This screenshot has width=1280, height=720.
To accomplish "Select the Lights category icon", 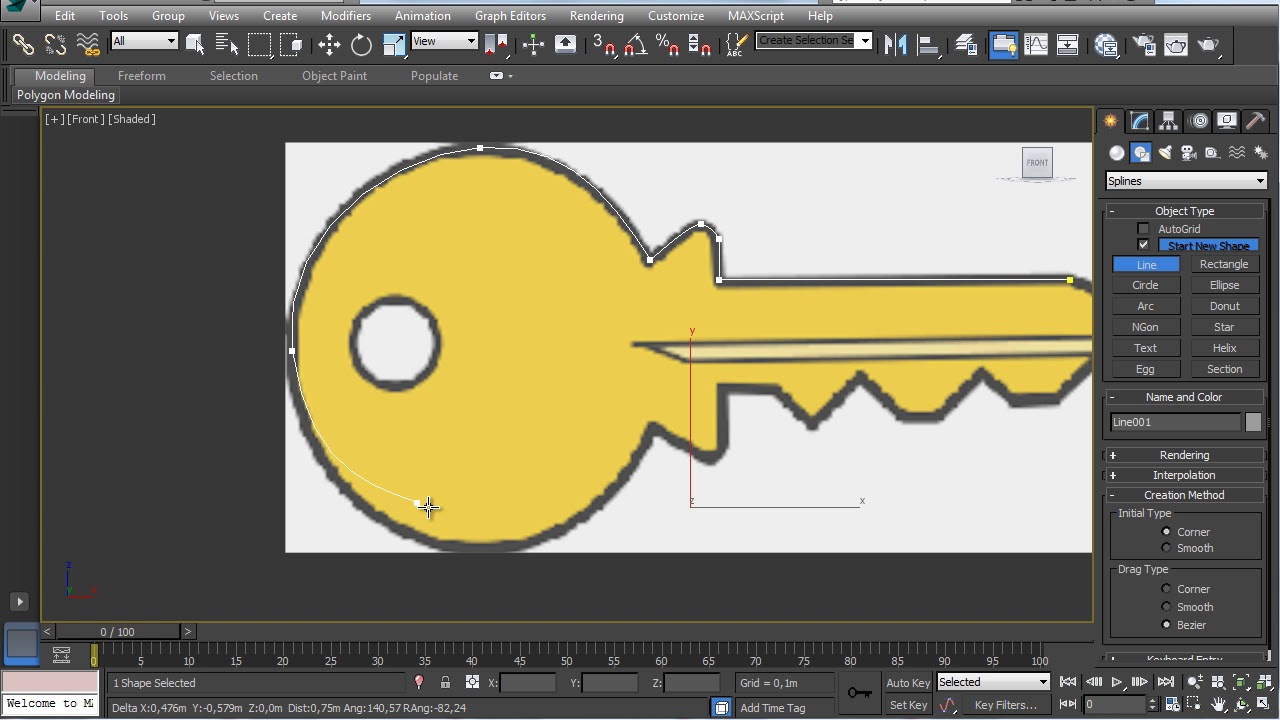I will (1165, 153).
